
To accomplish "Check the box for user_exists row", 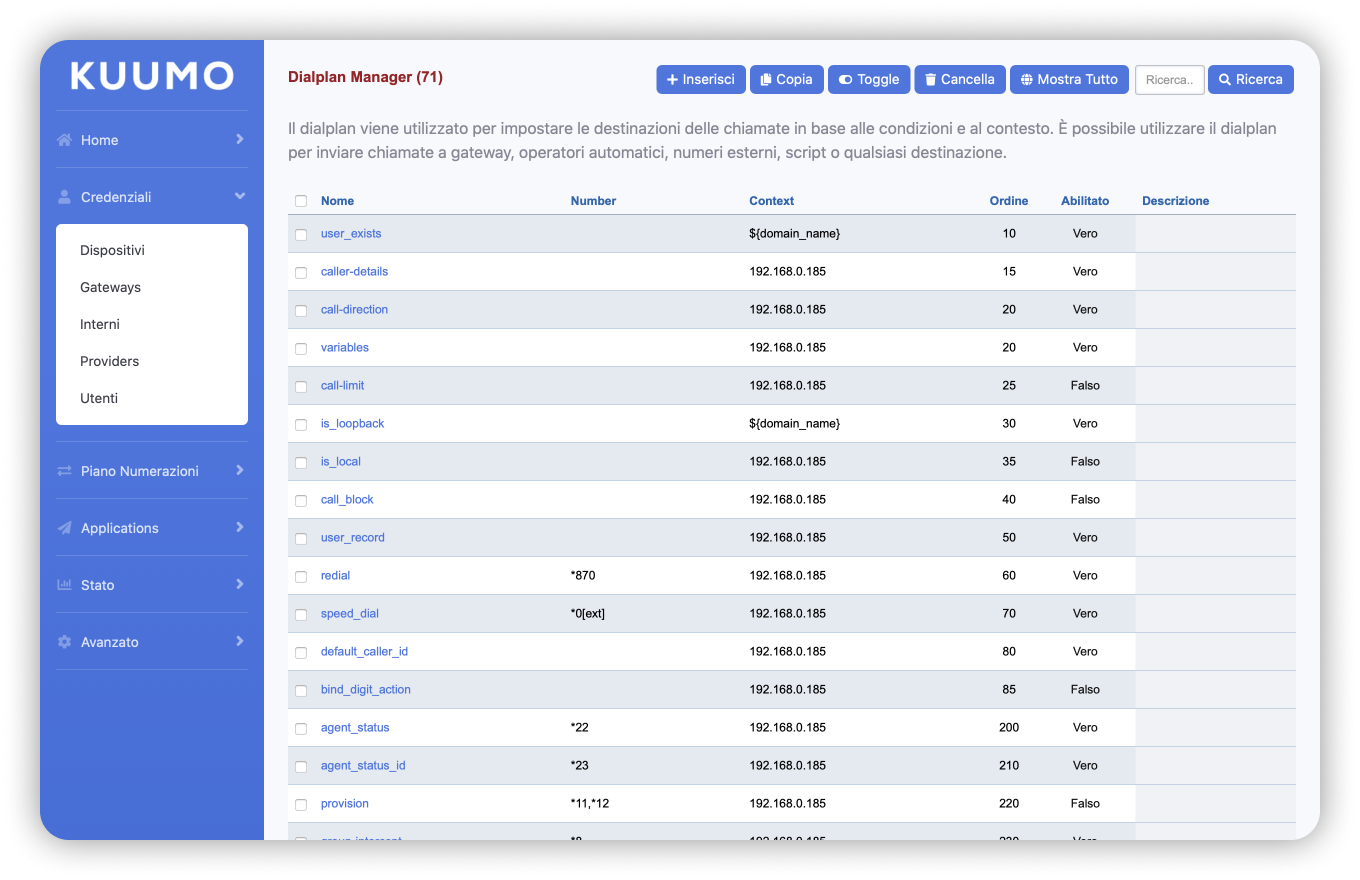I will click(301, 235).
